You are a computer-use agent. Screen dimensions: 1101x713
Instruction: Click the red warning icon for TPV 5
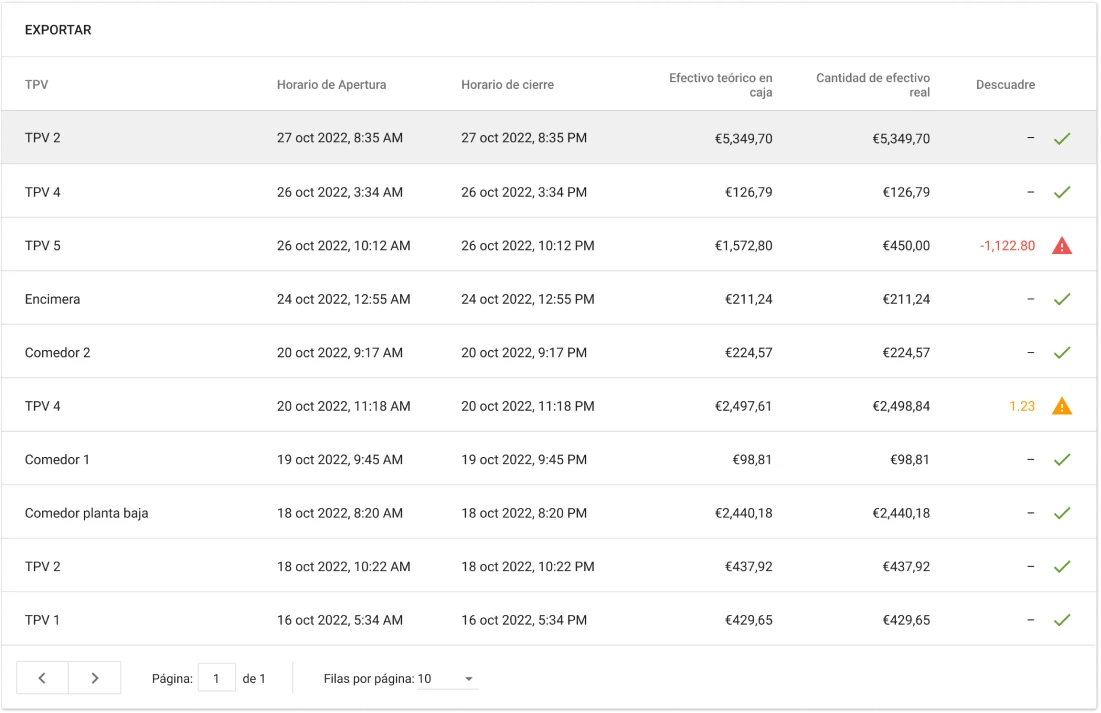pos(1061,245)
